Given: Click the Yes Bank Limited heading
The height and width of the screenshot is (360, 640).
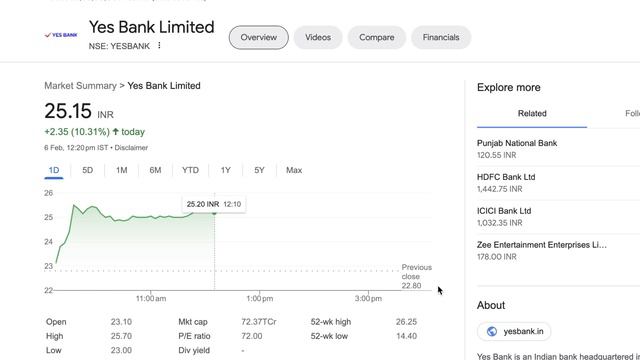Looking at the screenshot, I should pos(151,27).
